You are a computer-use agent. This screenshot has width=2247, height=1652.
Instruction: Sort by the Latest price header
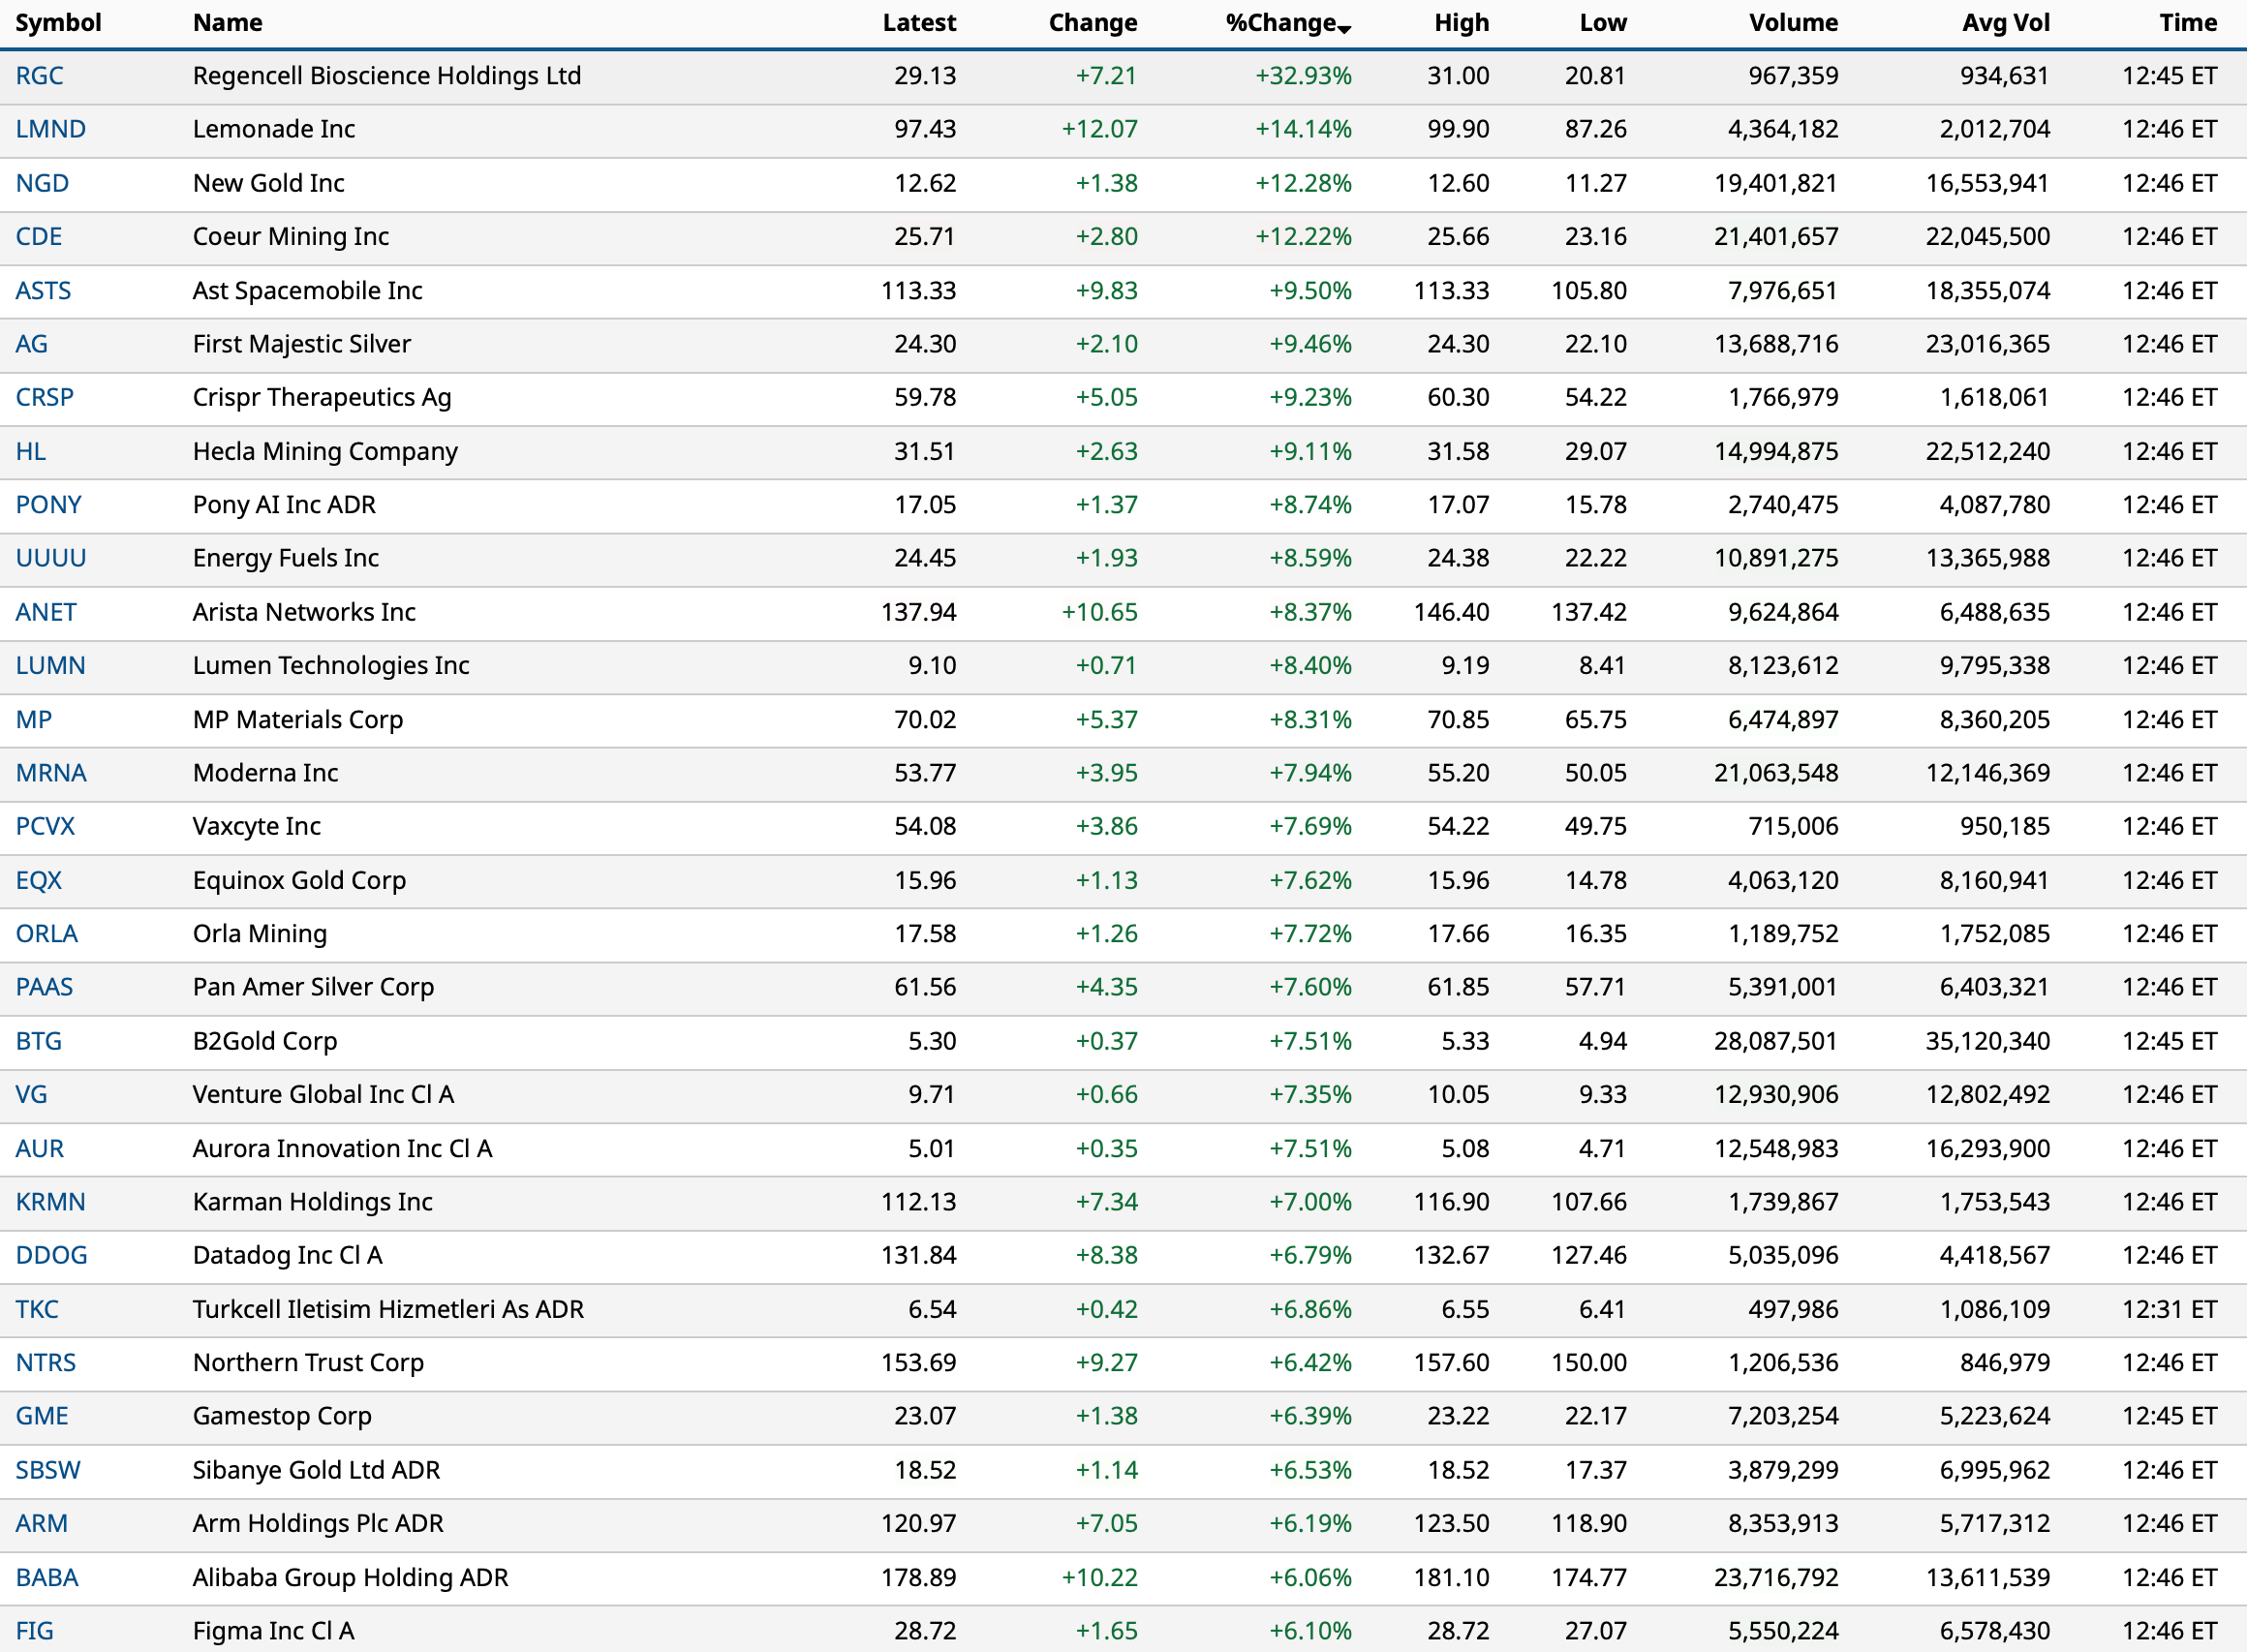click(918, 23)
